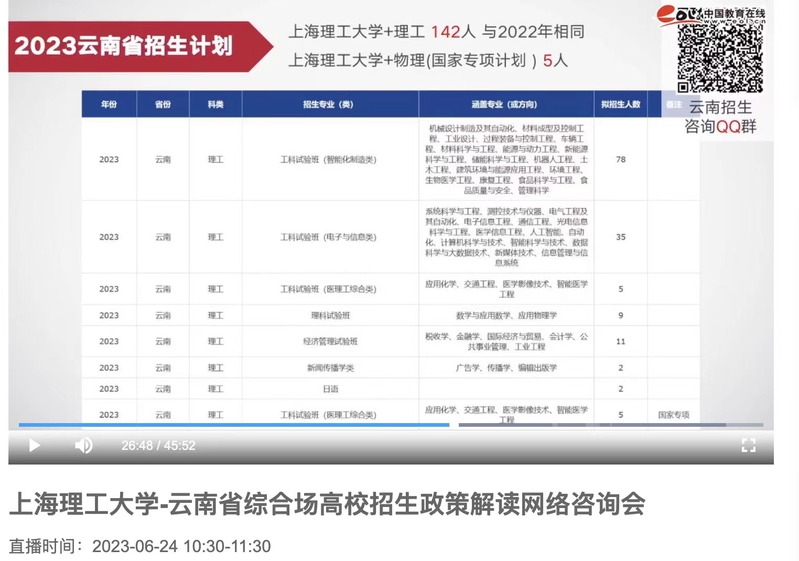Click the 经济管理试验班 cell
799x561 pixels.
pyautogui.click(x=331, y=341)
